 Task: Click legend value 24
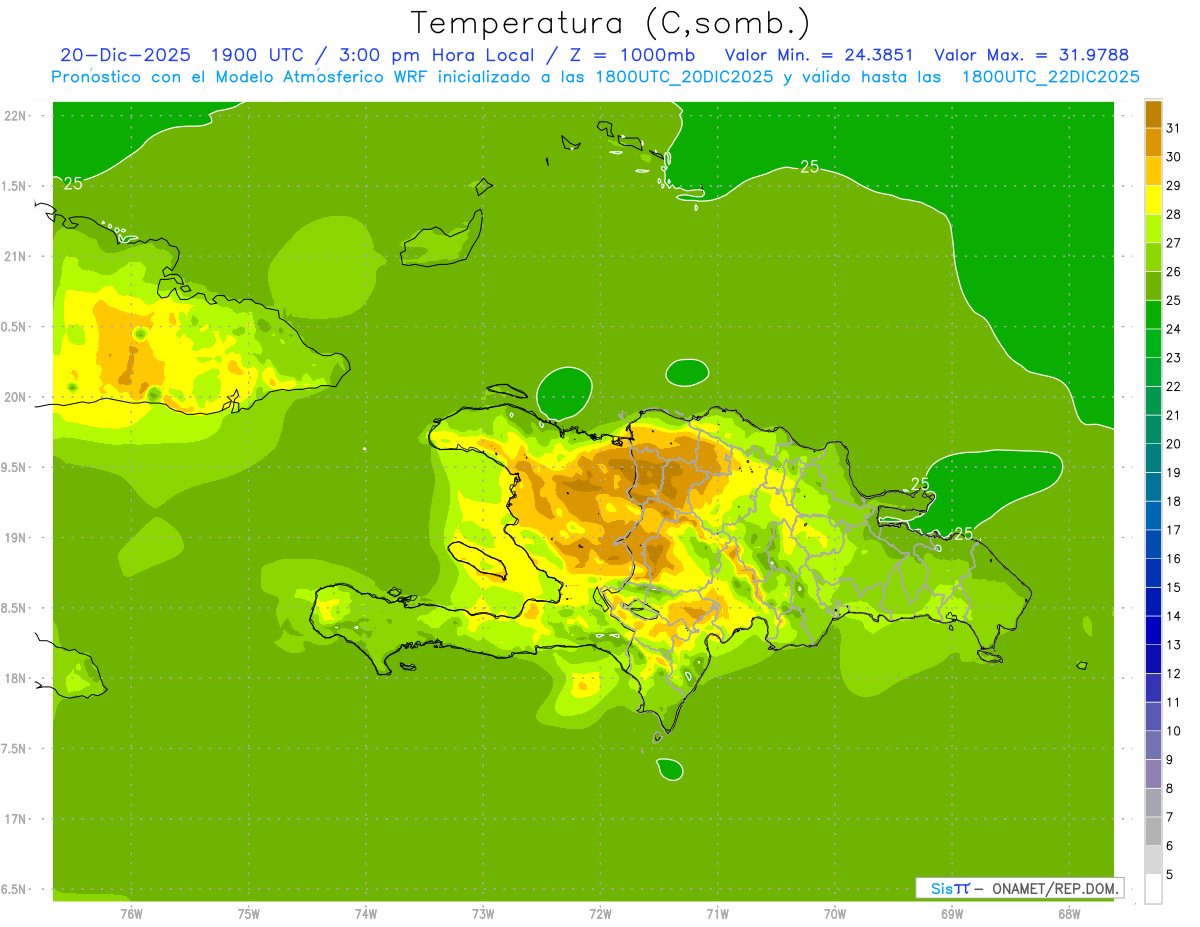point(1174,329)
